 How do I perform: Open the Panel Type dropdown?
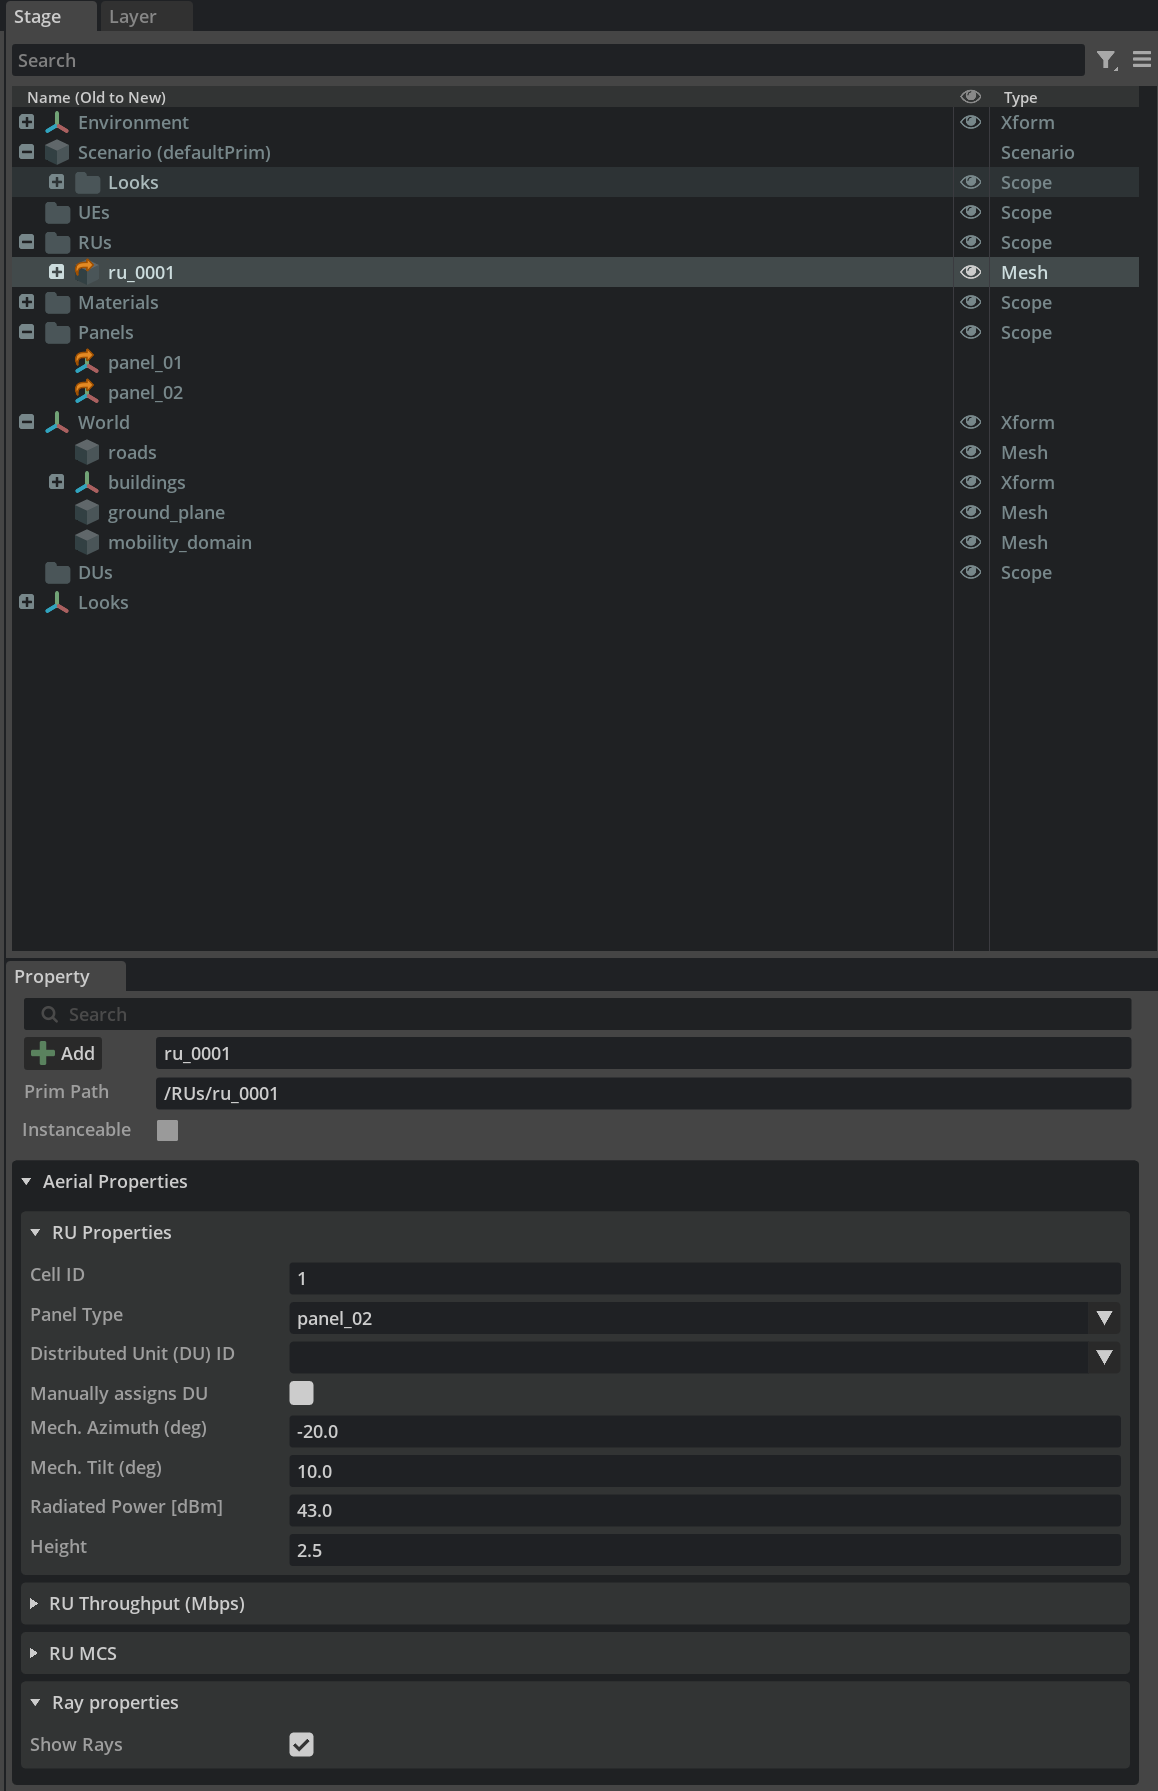1104,1318
